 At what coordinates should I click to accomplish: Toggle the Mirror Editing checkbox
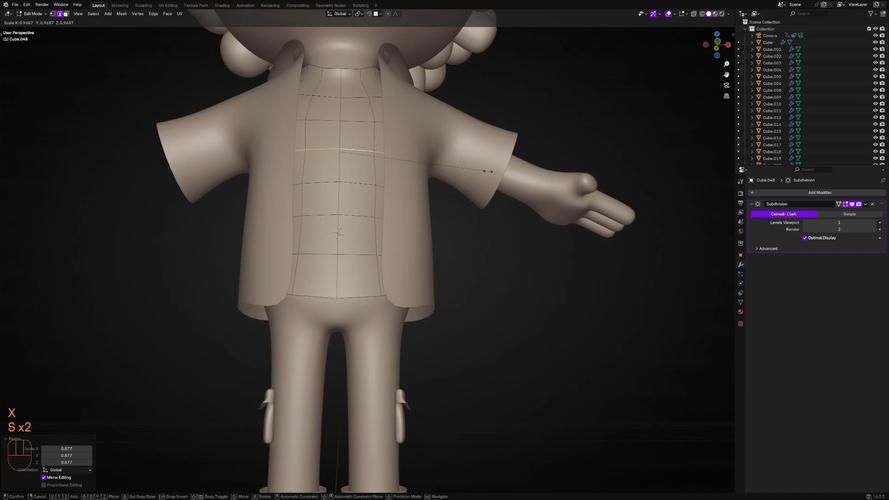[x=44, y=478]
